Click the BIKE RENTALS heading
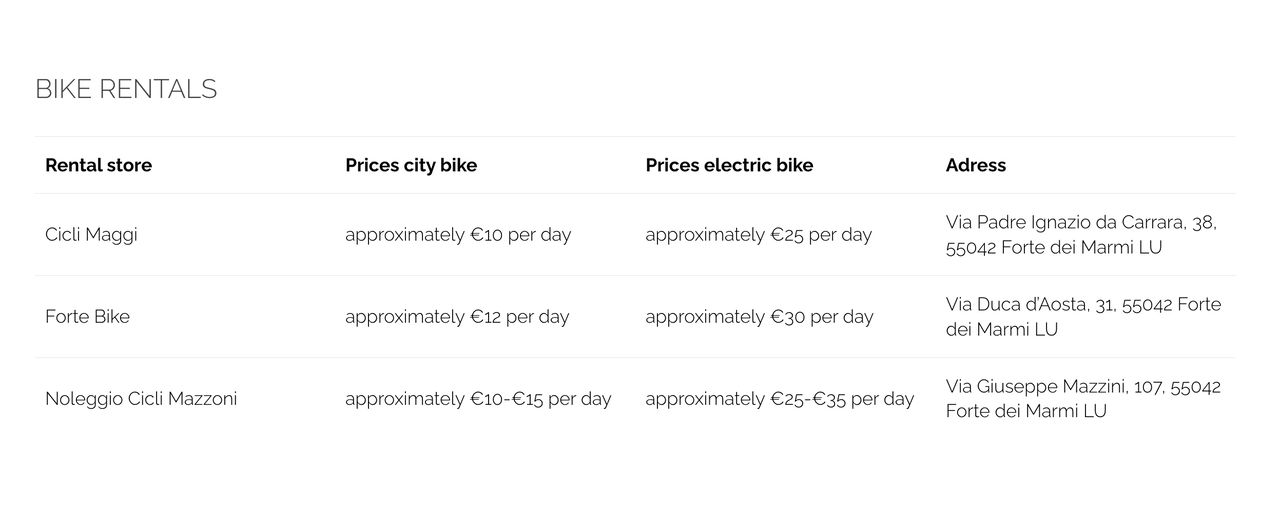1280x509 pixels. click(x=126, y=89)
